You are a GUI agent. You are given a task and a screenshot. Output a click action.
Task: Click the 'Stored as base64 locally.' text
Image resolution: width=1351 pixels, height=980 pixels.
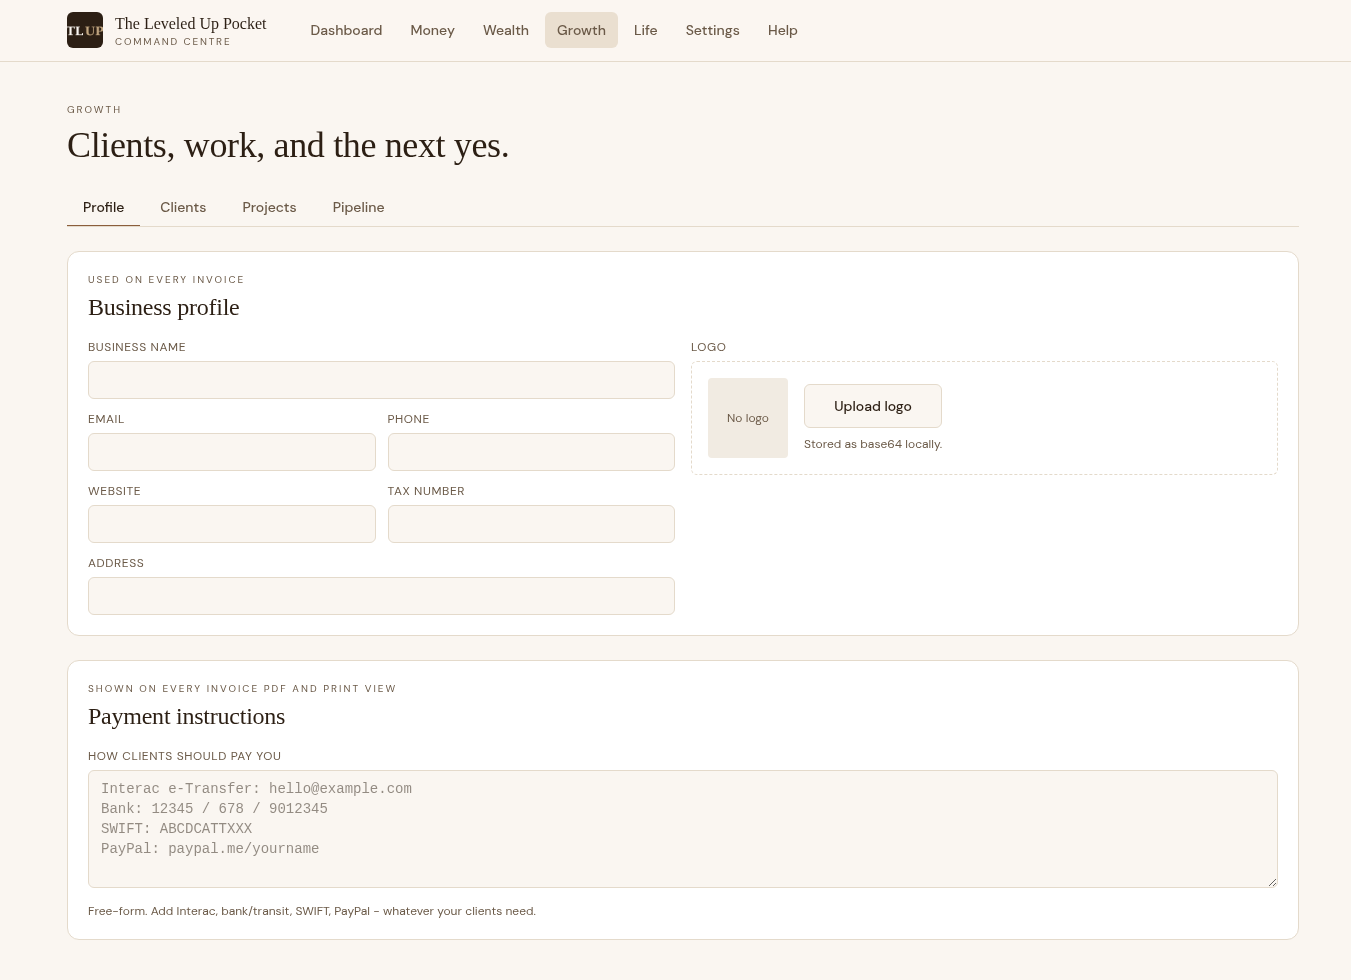(873, 444)
